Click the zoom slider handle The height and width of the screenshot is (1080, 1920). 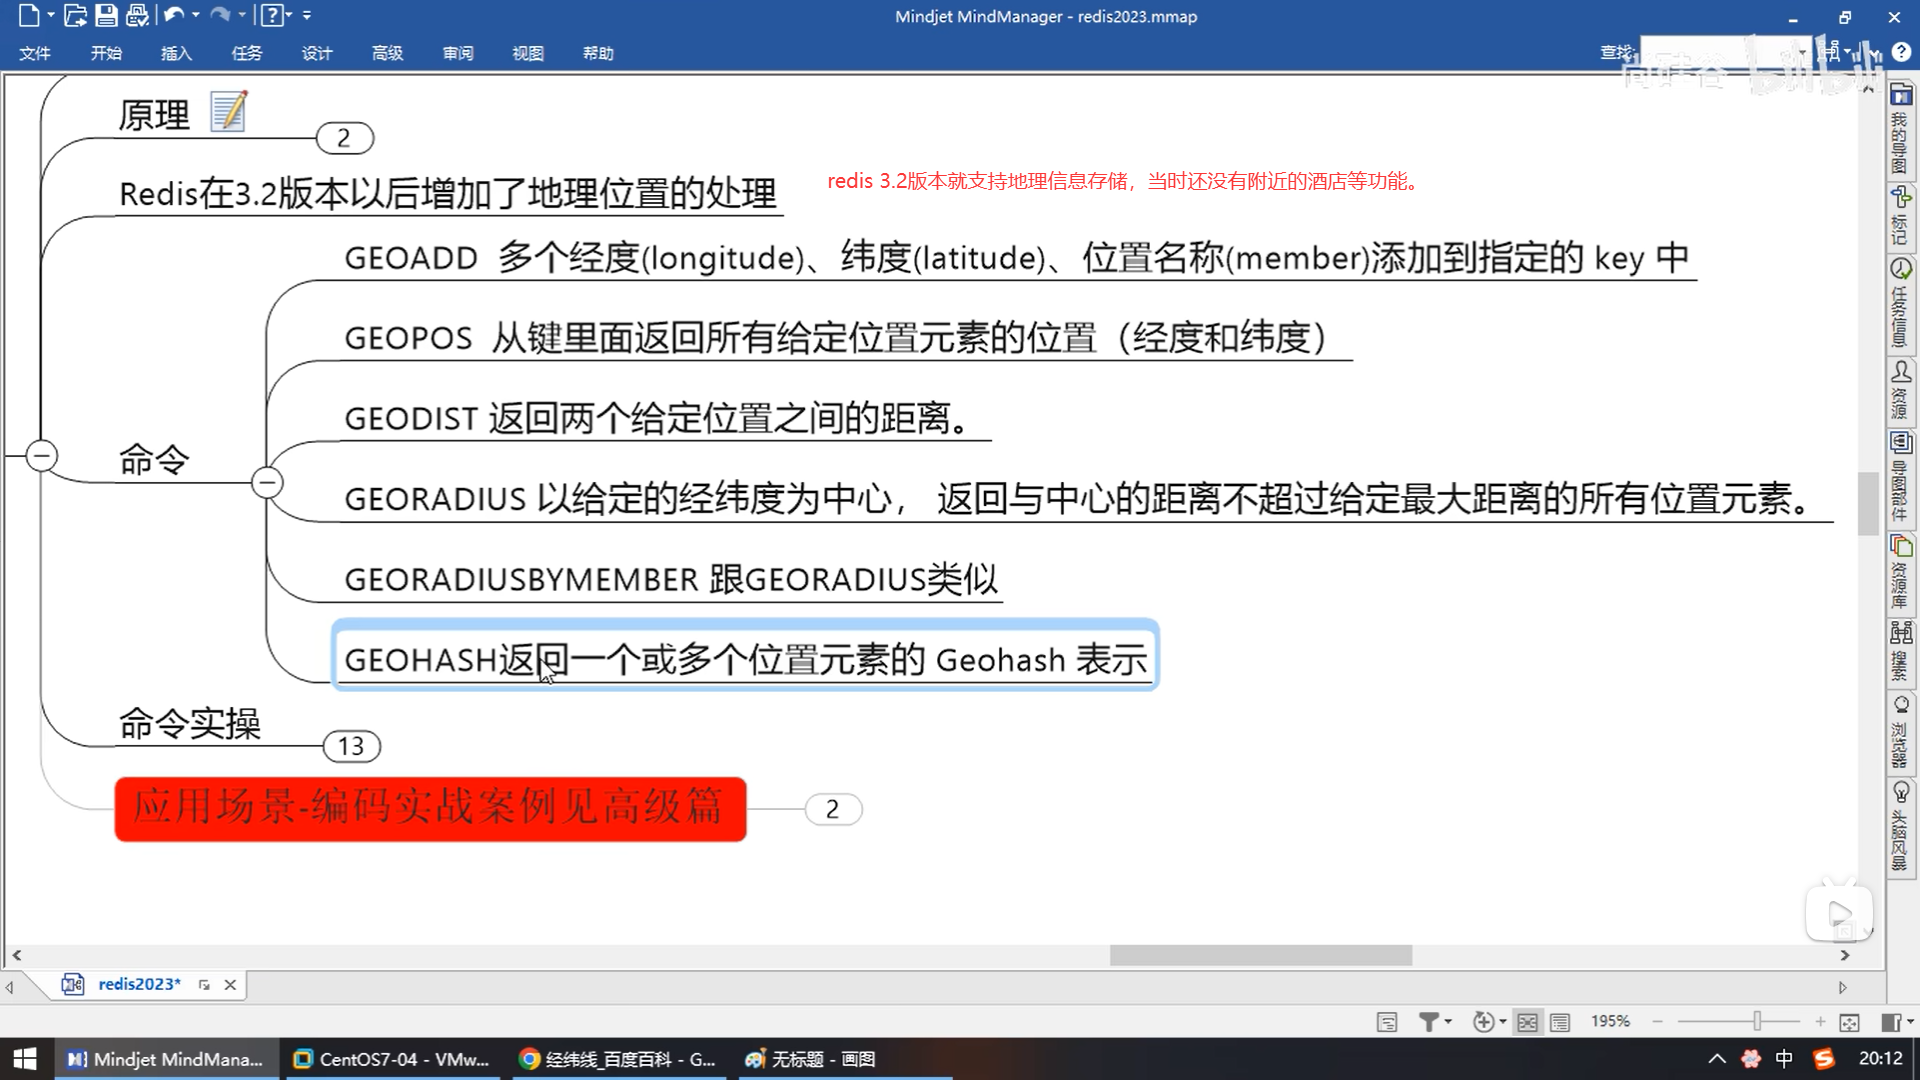1756,1021
